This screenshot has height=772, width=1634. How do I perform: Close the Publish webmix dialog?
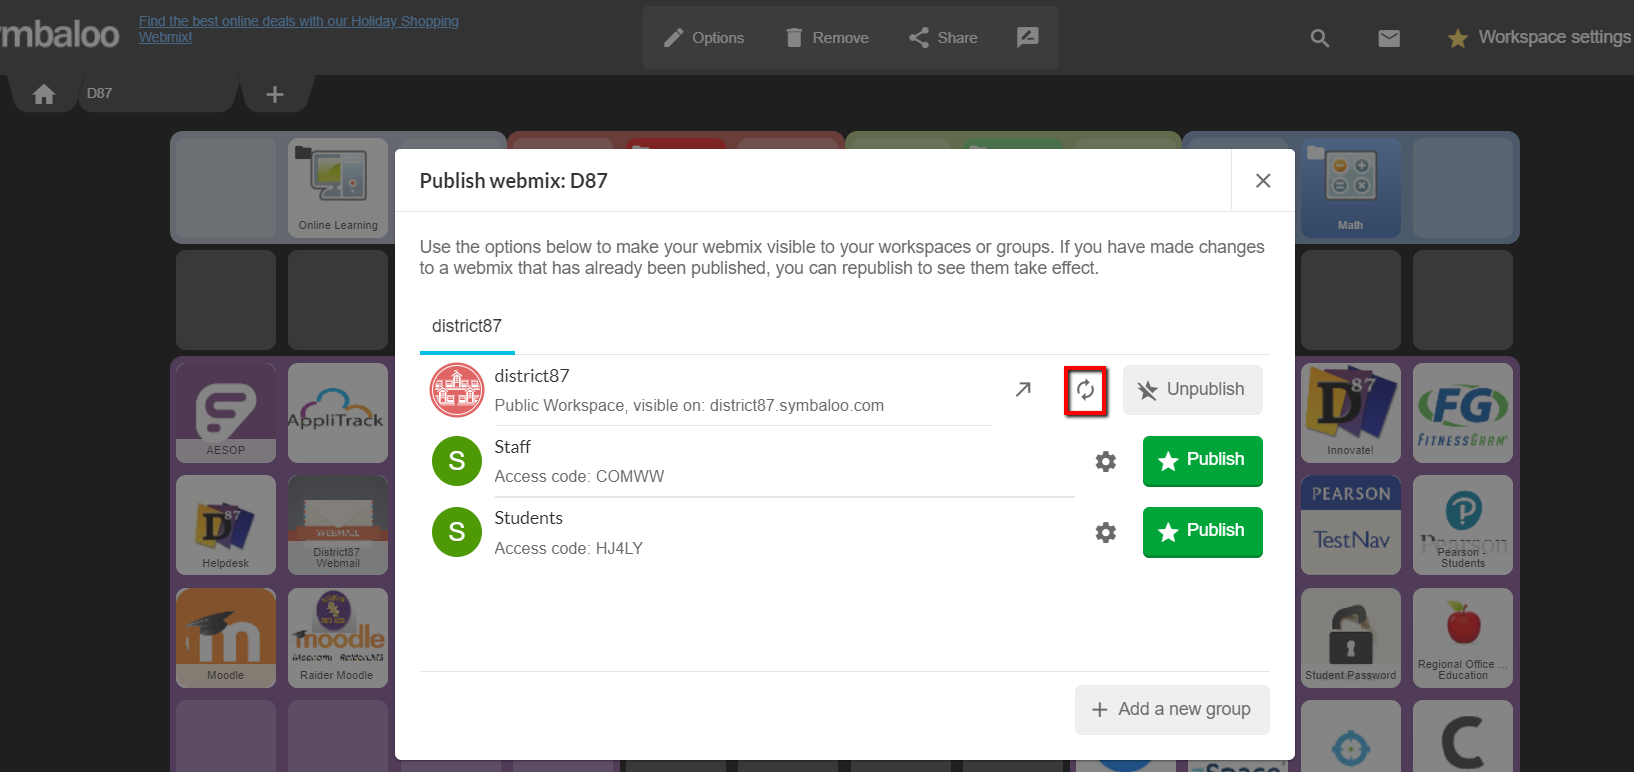(x=1263, y=180)
